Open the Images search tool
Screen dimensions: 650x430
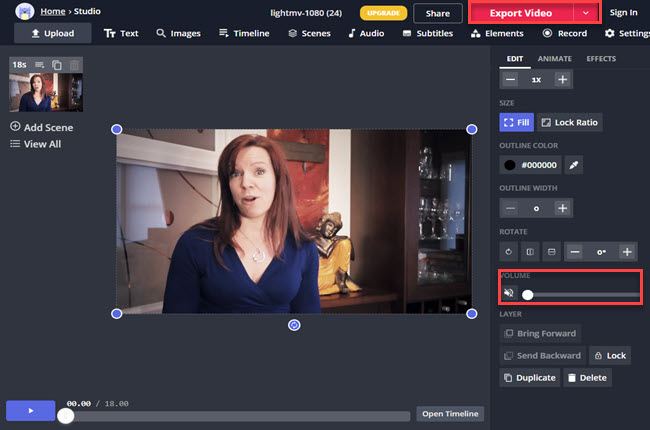click(x=178, y=33)
